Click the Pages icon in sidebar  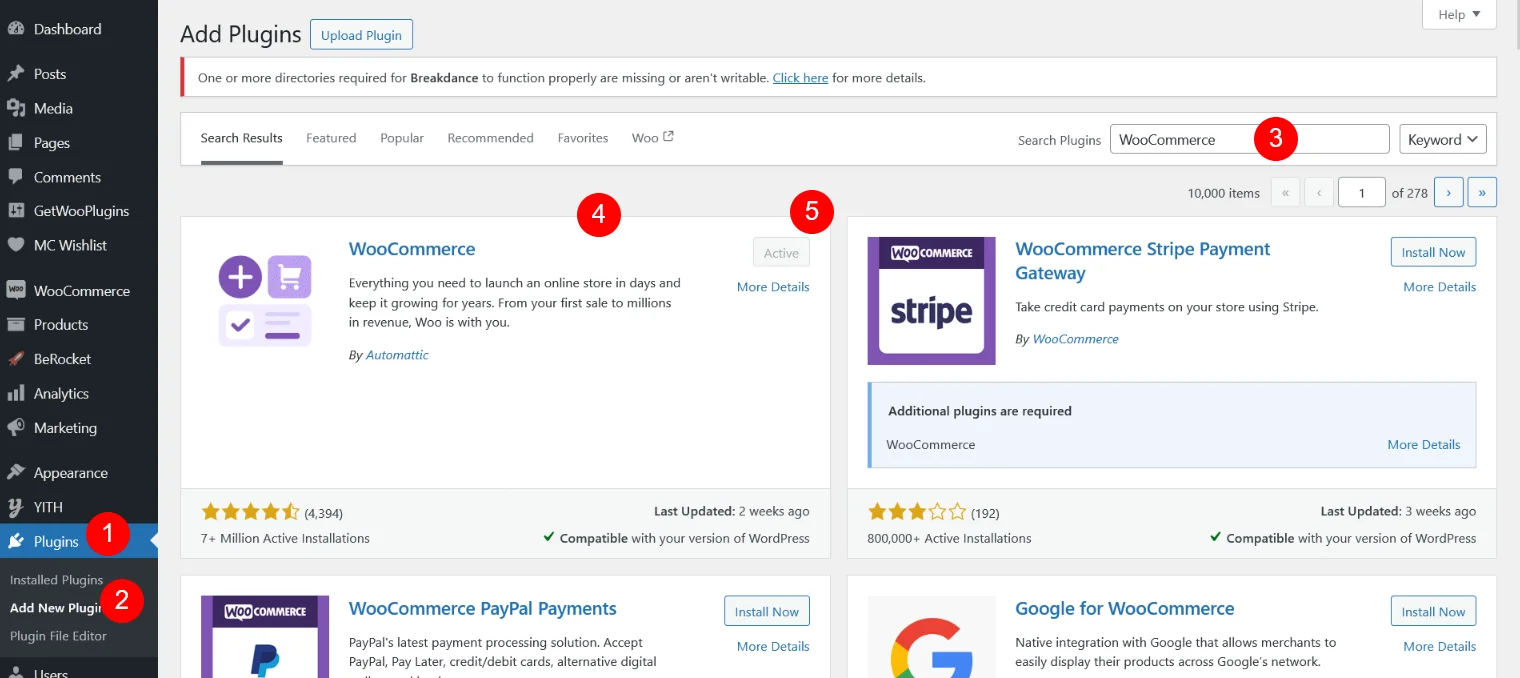point(16,143)
